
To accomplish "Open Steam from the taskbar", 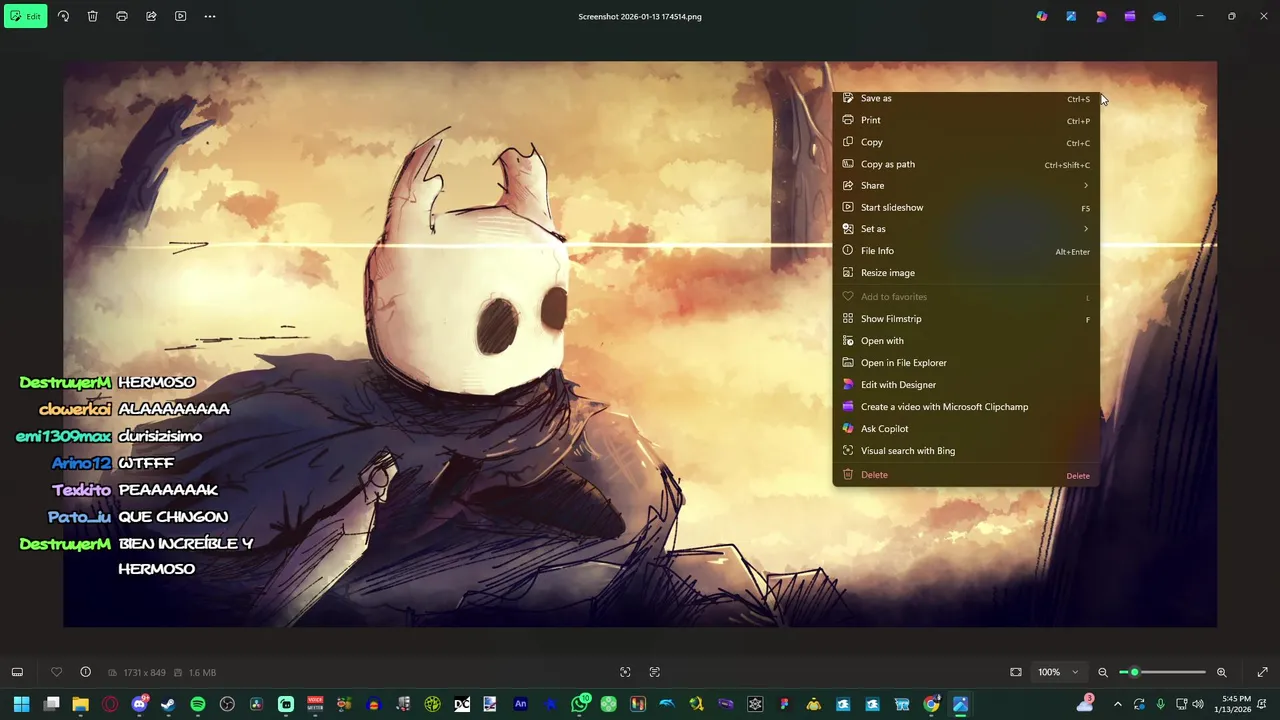I will [168, 705].
